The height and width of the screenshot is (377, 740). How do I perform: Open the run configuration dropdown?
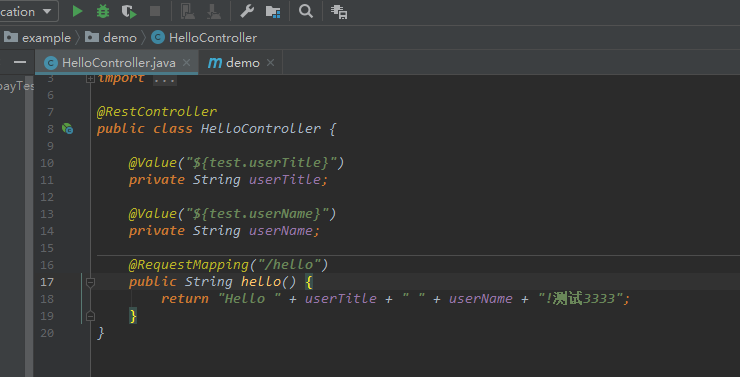click(x=27, y=11)
